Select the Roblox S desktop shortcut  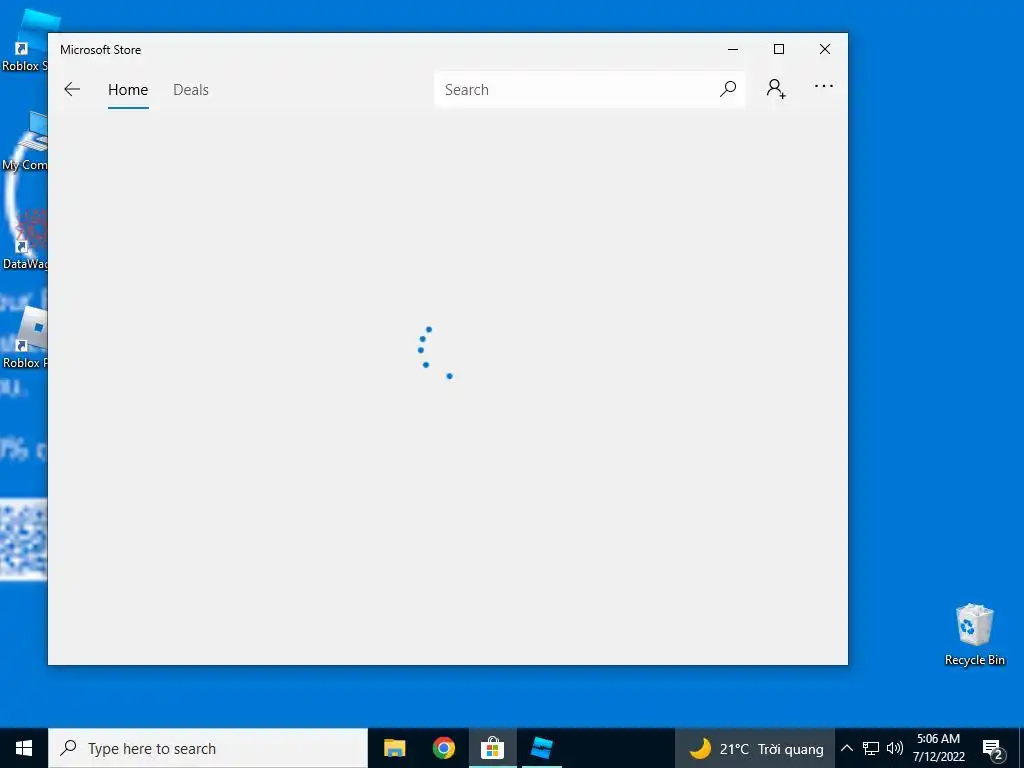(x=25, y=42)
